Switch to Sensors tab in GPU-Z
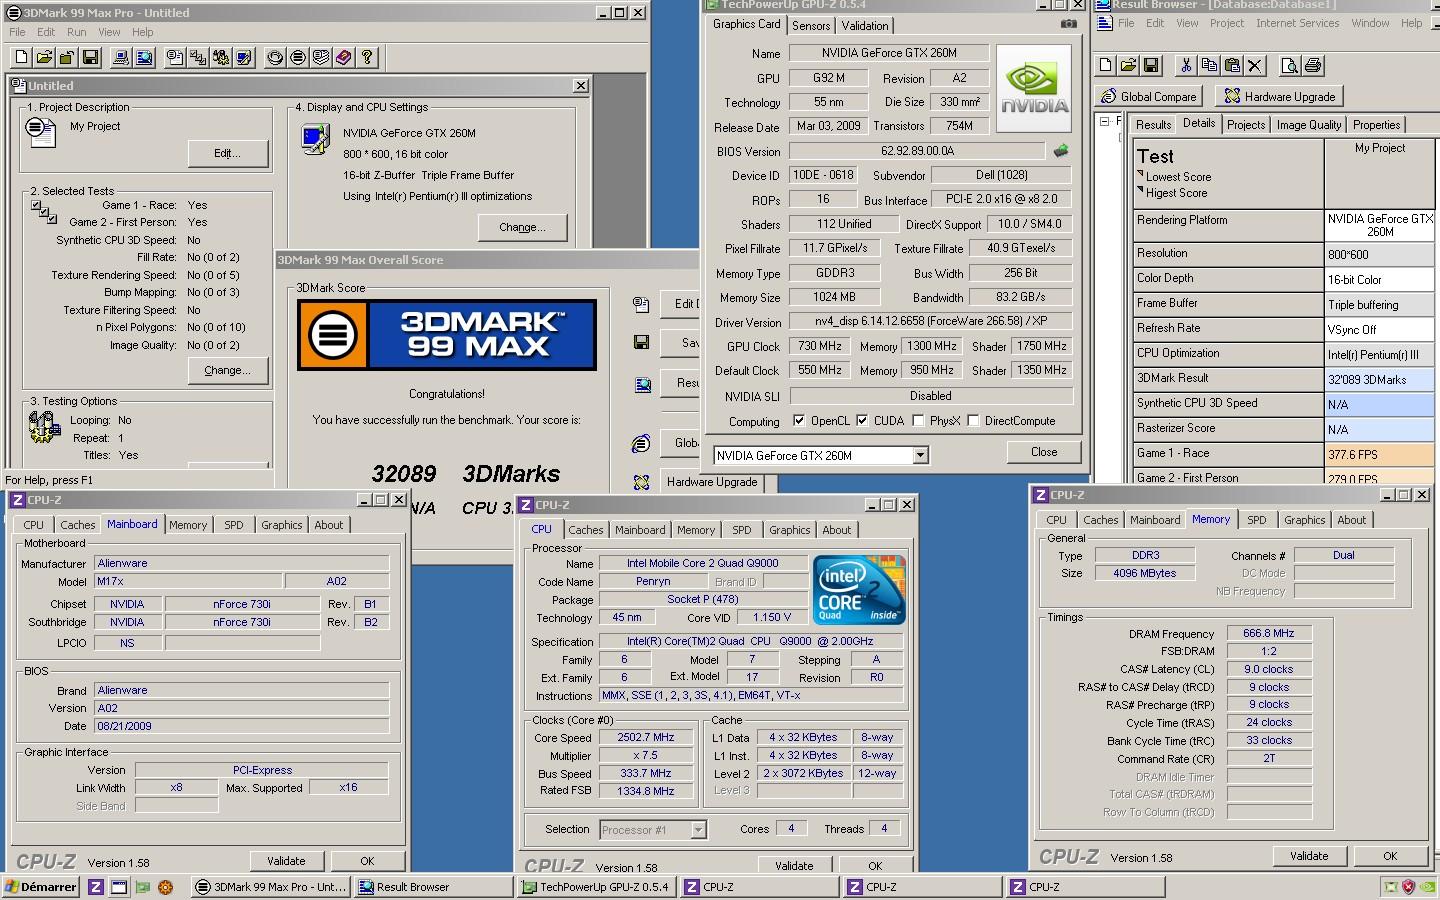The image size is (1440, 900). 811,26
